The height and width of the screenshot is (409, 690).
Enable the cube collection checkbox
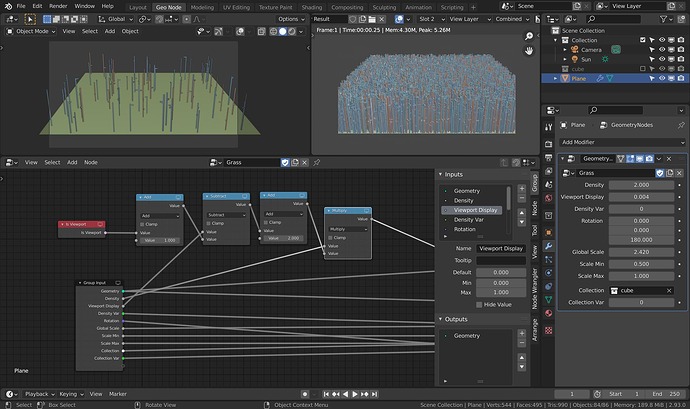[x=642, y=69]
